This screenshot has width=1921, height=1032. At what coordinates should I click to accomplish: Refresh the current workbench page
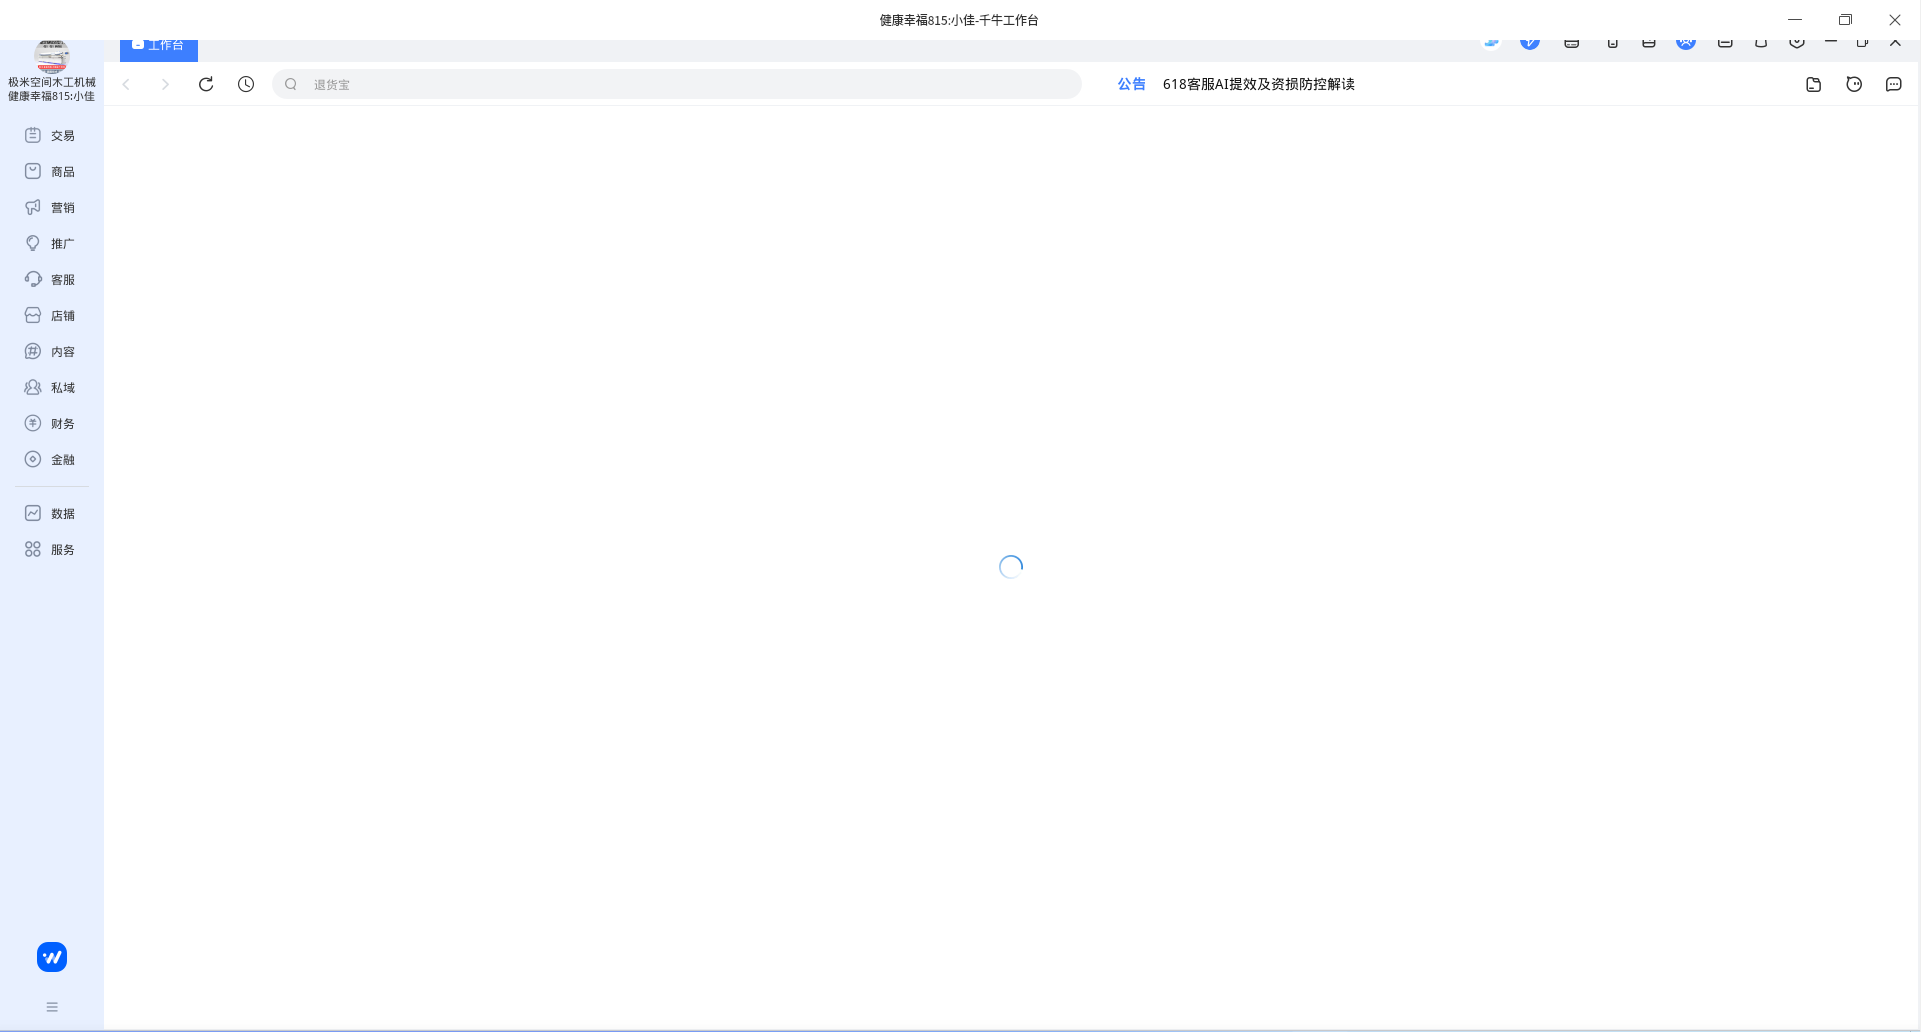tap(206, 84)
